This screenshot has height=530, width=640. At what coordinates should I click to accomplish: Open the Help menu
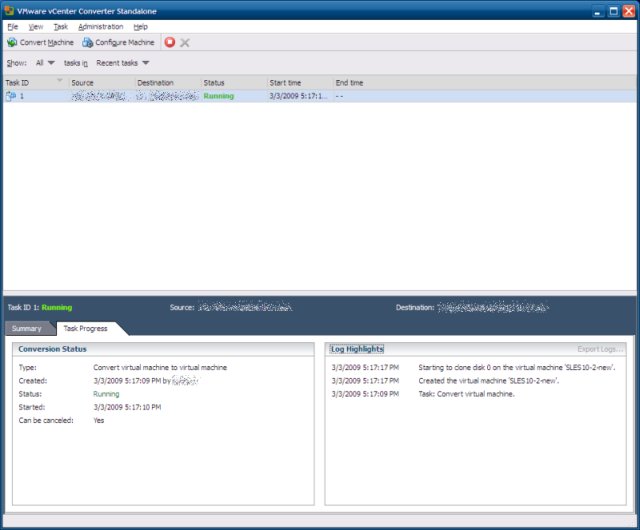(140, 27)
